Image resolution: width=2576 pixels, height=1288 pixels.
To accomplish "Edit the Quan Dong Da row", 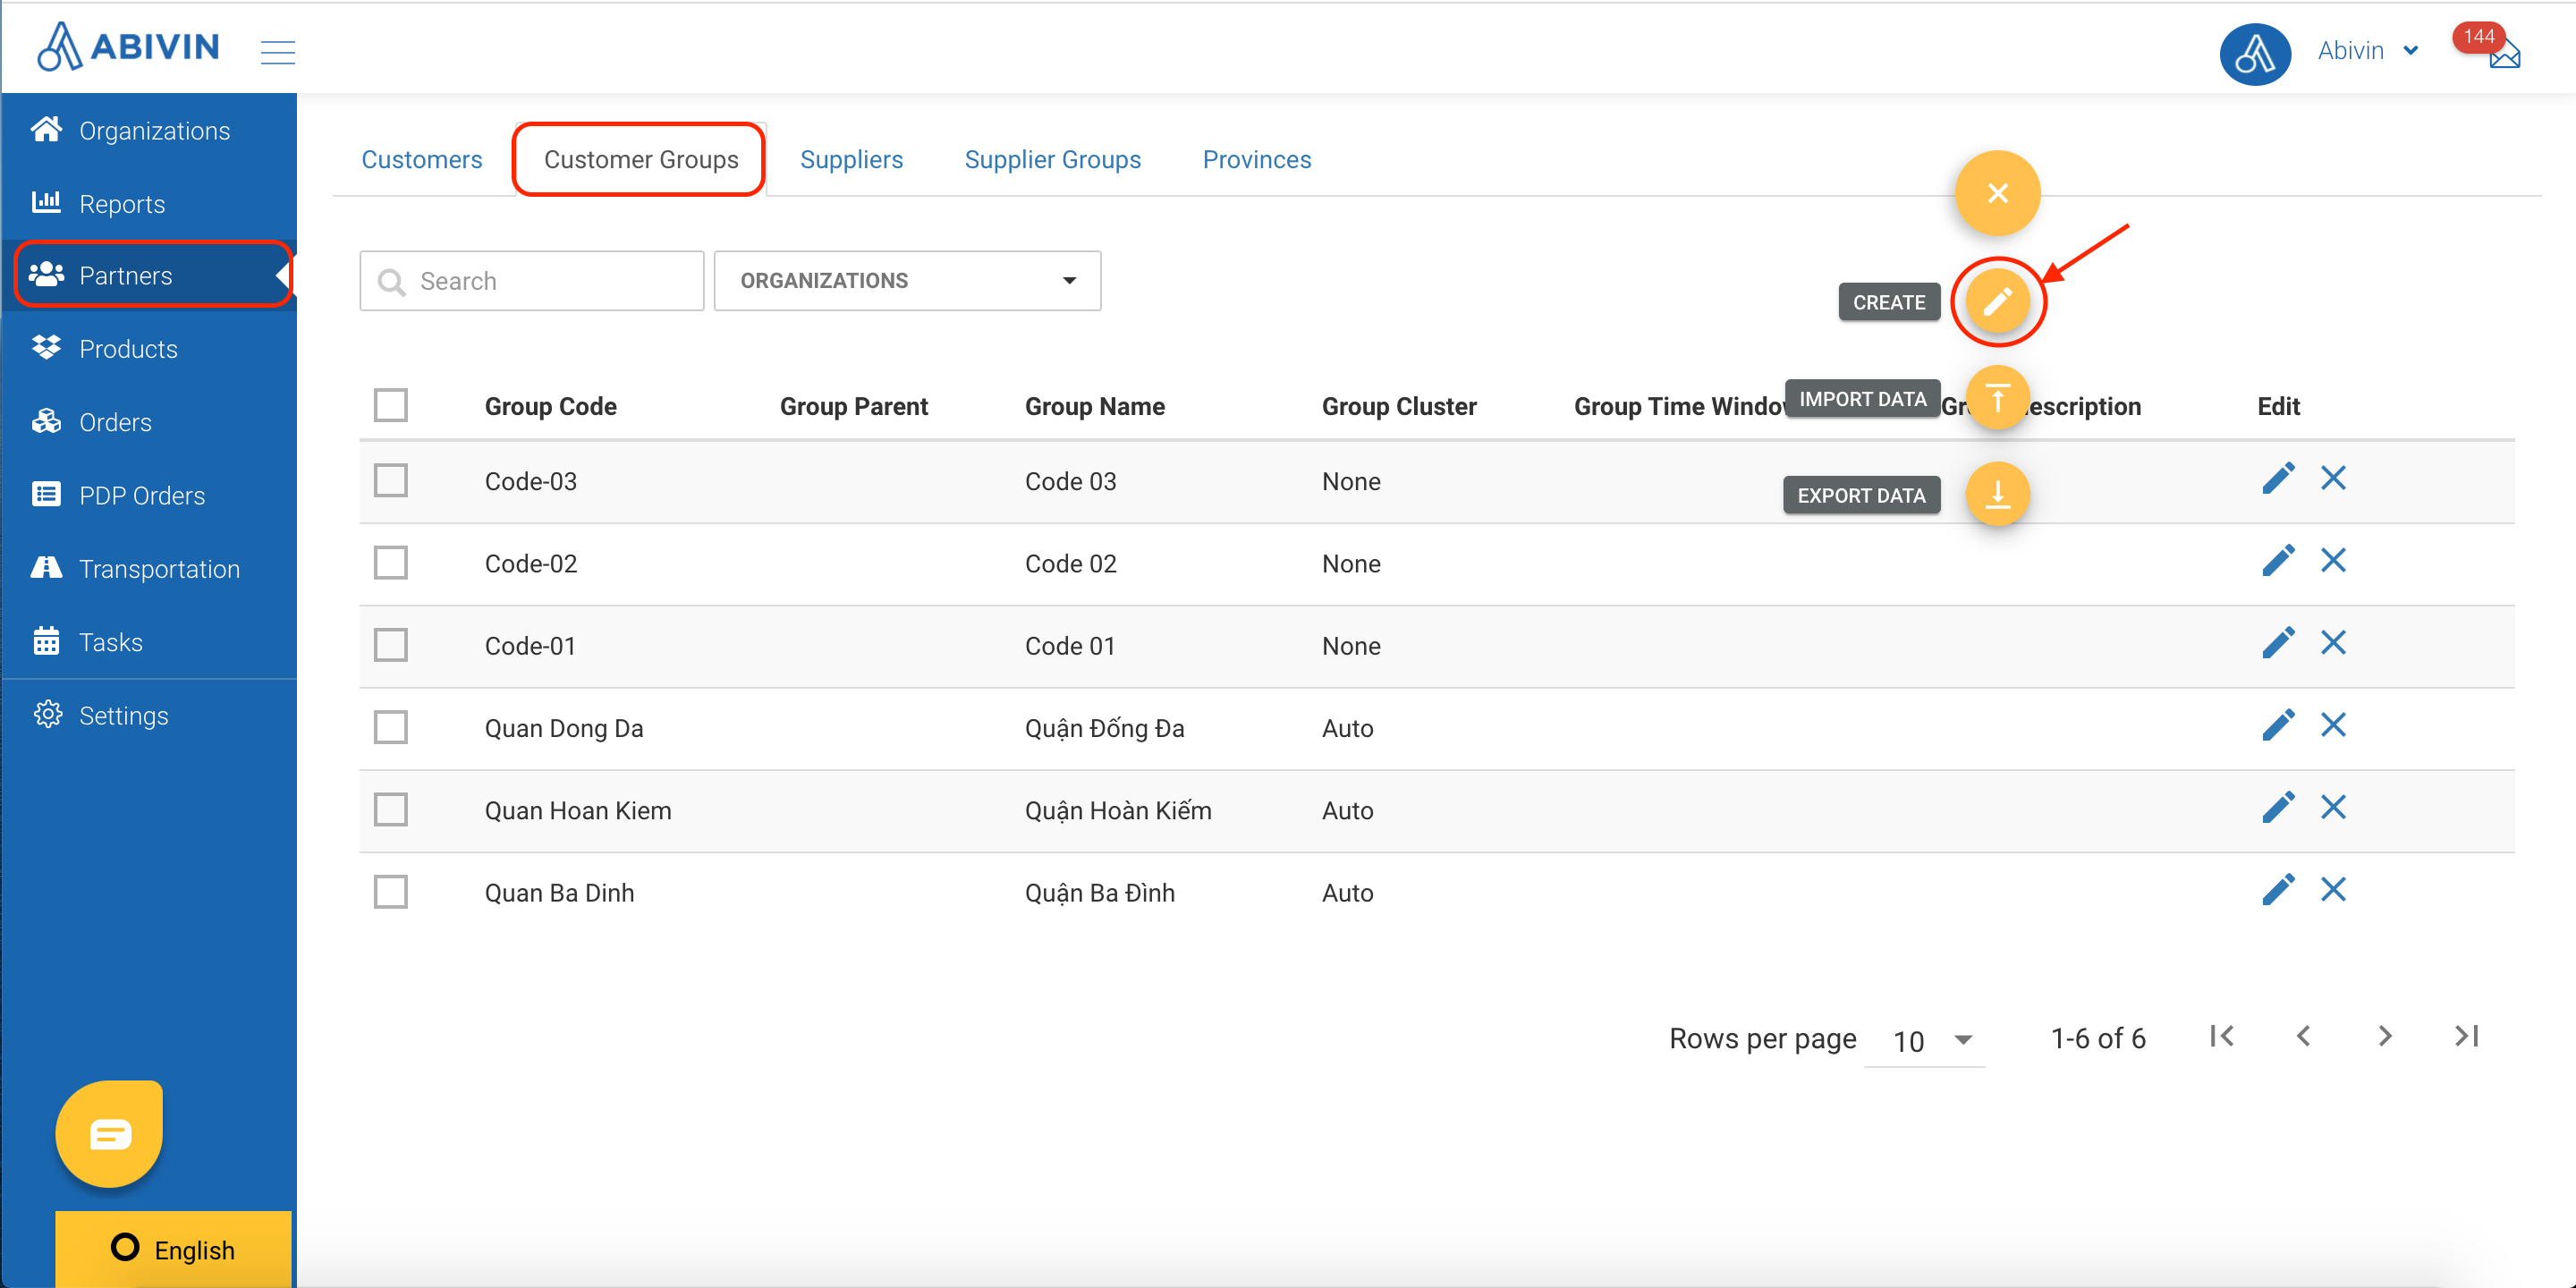I will coord(2278,725).
